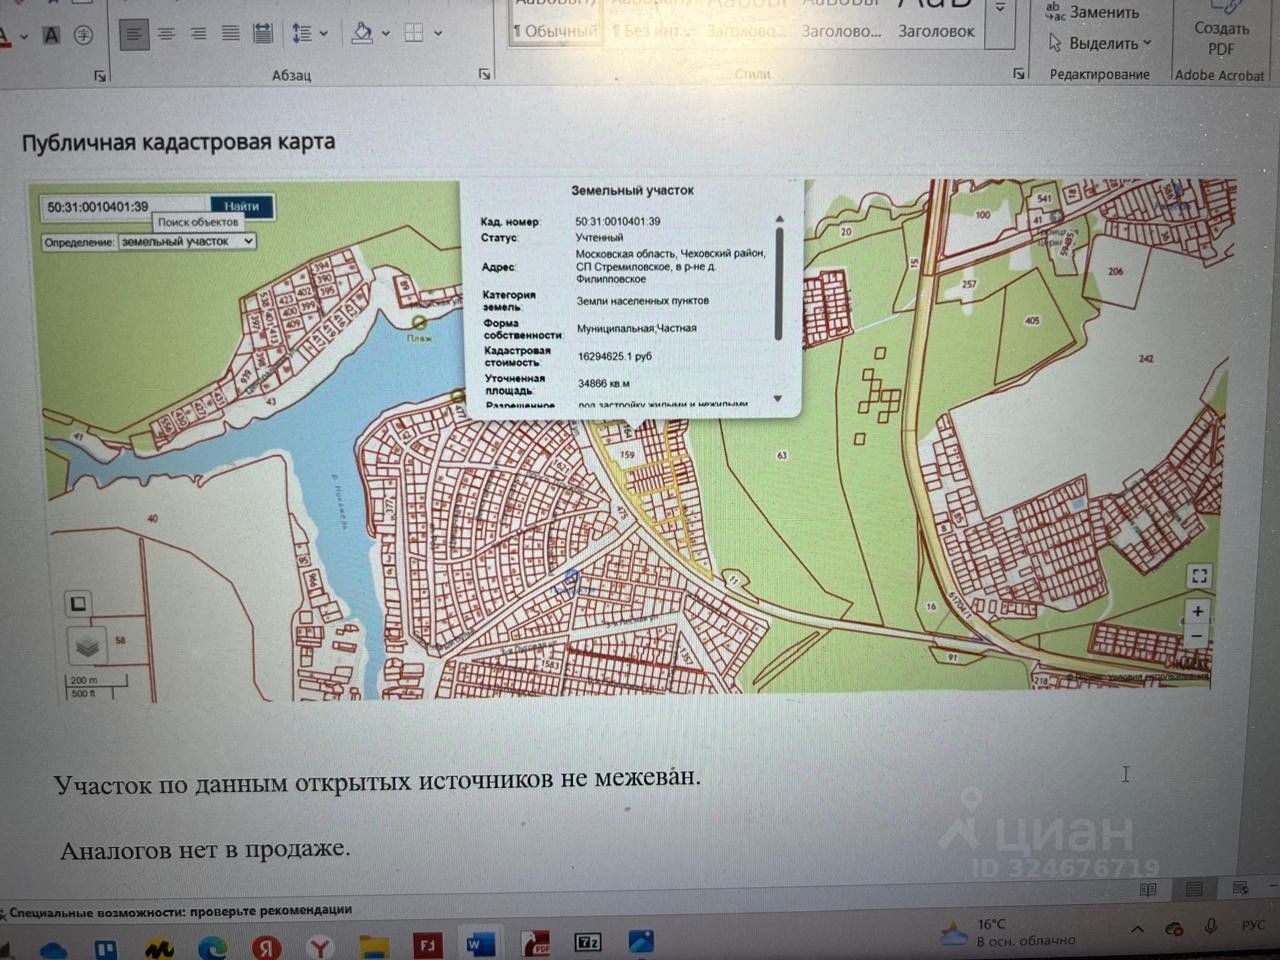The width and height of the screenshot is (1280, 960).
Task: Open the PDF reader in taskbar
Action: click(x=536, y=944)
